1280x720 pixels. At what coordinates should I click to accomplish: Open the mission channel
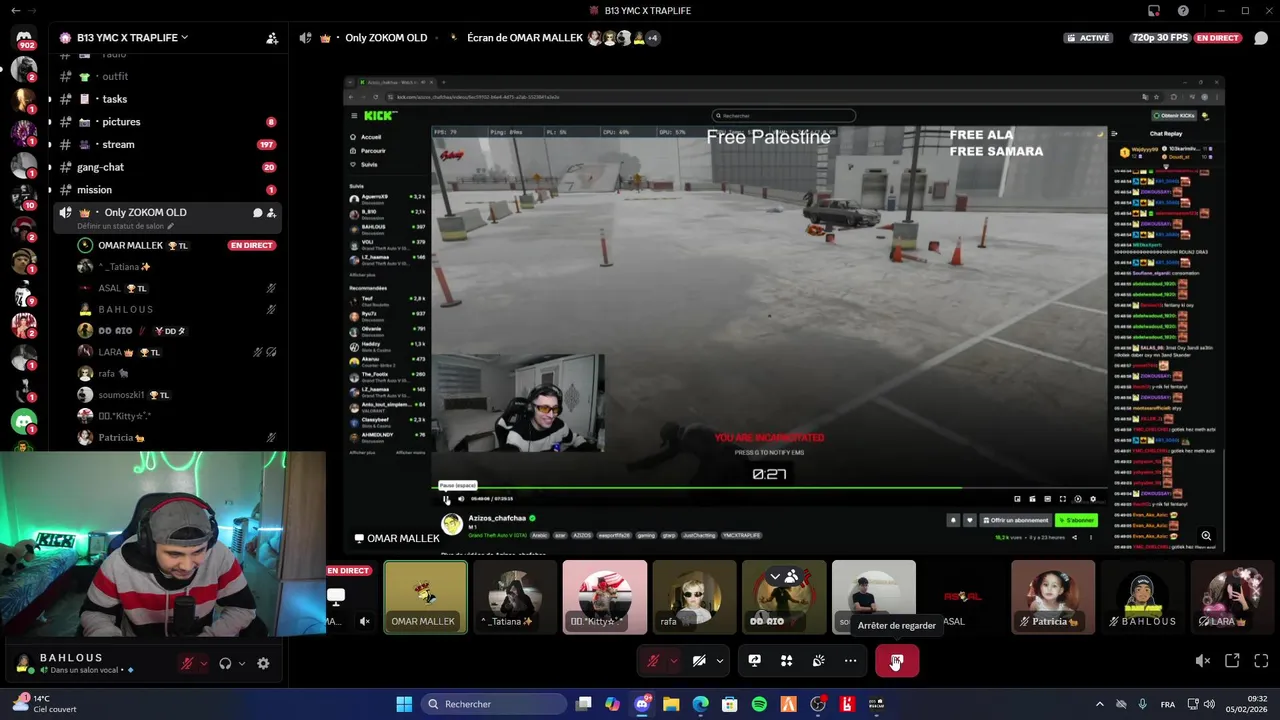click(x=94, y=190)
